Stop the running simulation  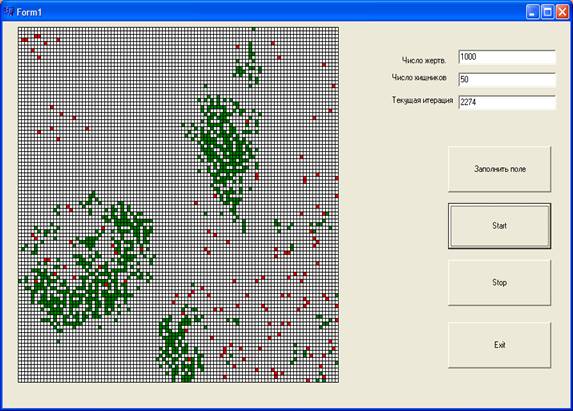[500, 283]
